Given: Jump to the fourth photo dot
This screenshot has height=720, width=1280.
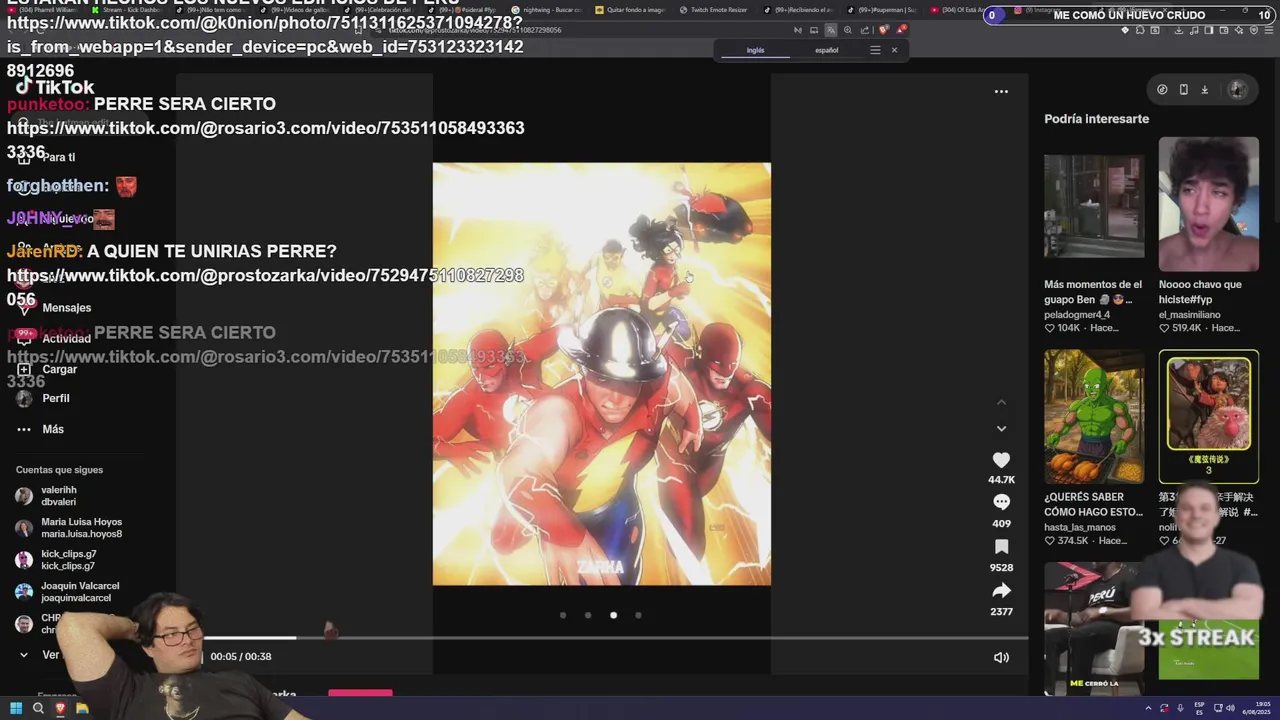Looking at the screenshot, I should tap(638, 615).
